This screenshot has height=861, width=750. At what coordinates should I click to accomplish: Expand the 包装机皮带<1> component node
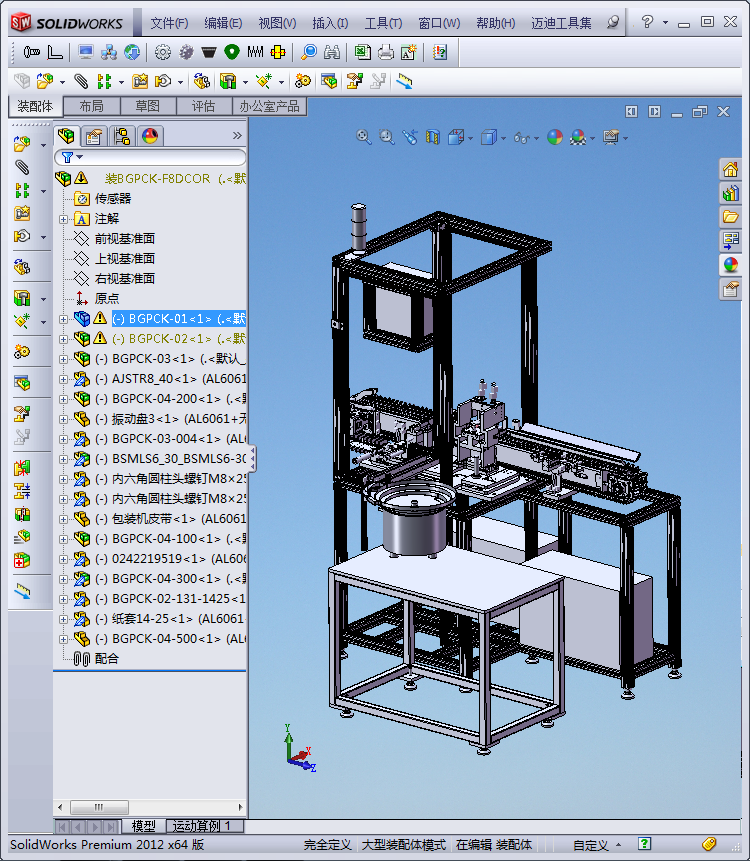click(x=63, y=519)
